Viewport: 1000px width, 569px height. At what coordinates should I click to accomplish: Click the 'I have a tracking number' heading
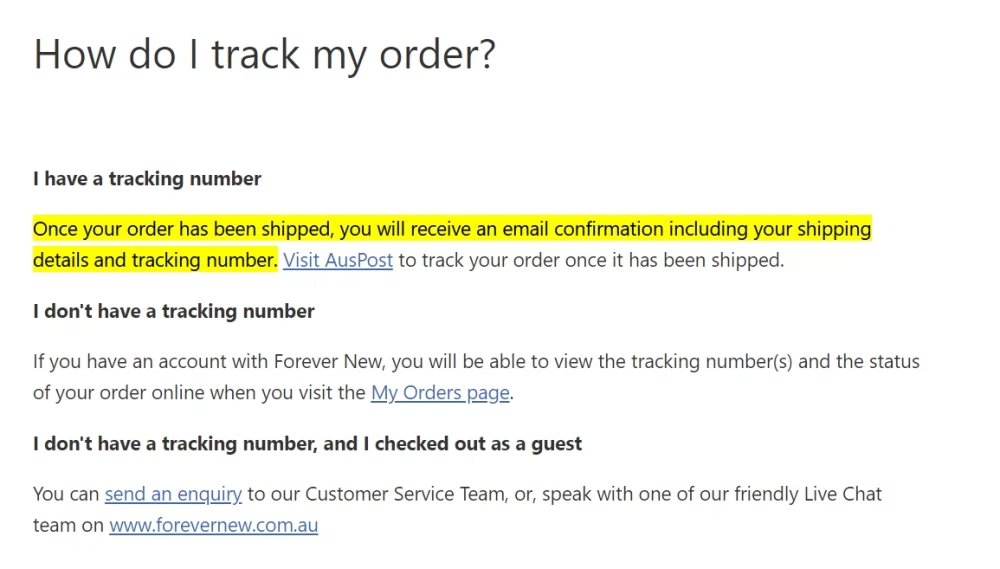click(x=147, y=179)
